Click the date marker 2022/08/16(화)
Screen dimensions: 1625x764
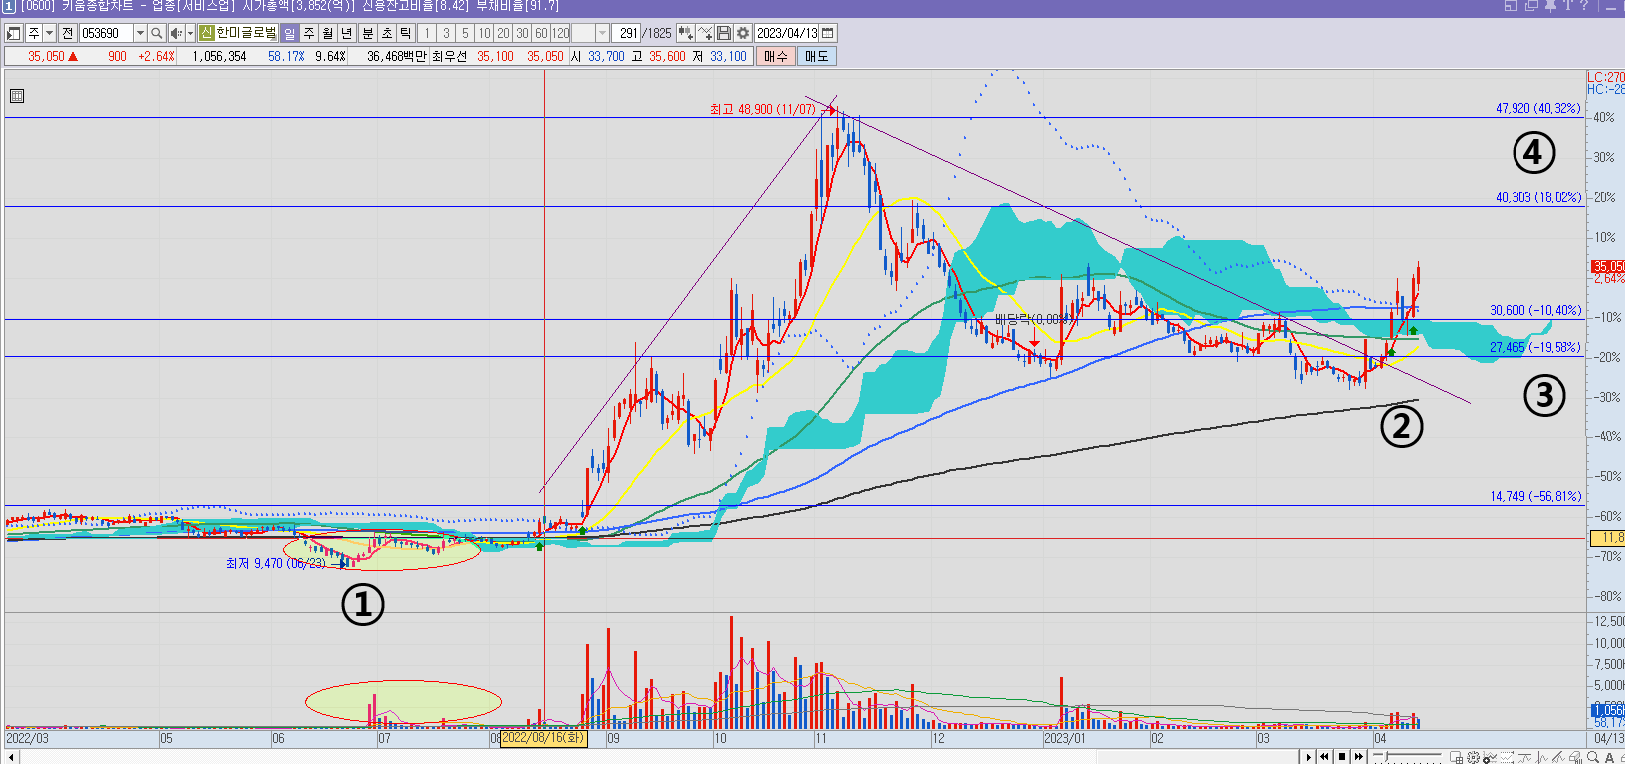[x=543, y=738]
